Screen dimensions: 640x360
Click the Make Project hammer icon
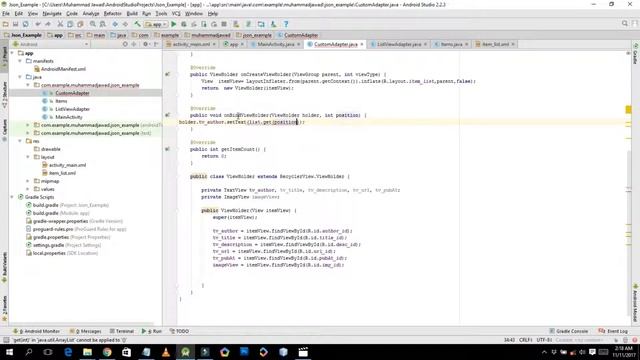click(138, 24)
